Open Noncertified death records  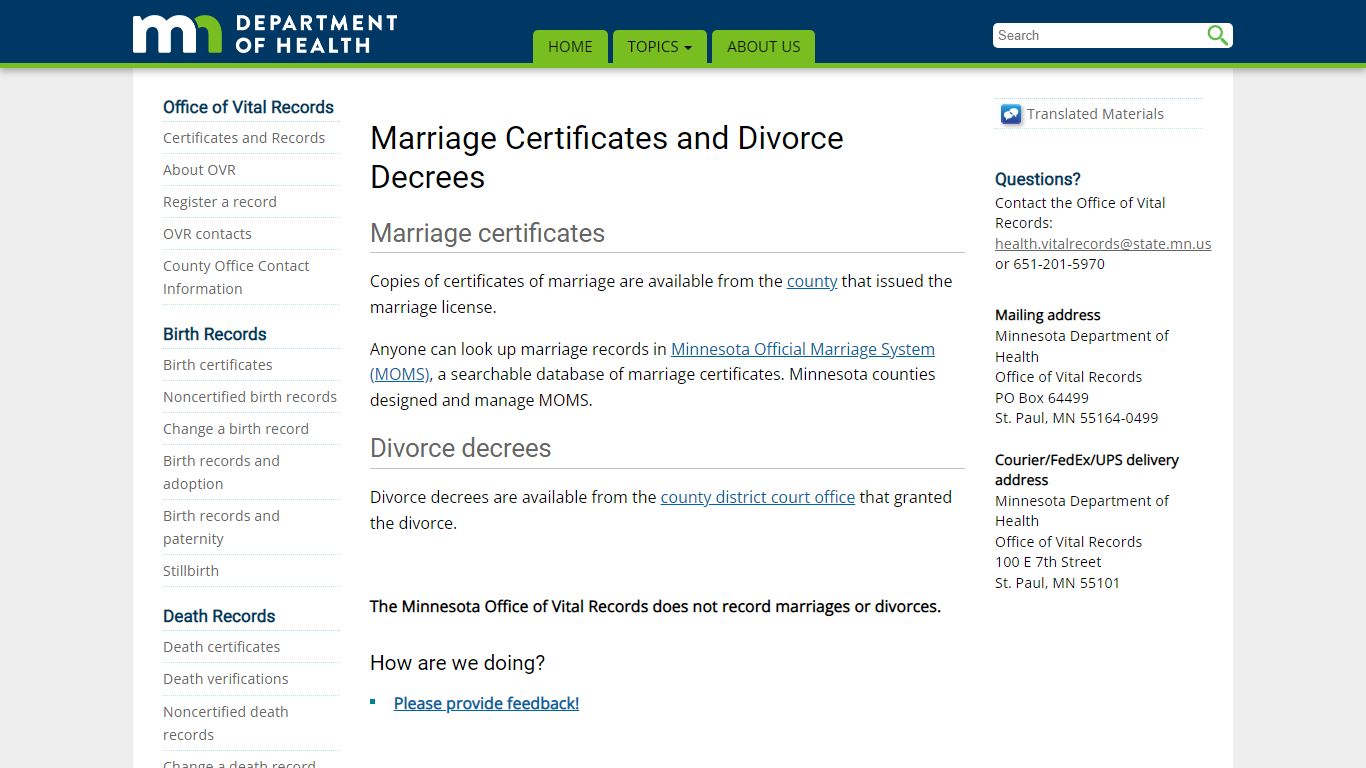[226, 723]
